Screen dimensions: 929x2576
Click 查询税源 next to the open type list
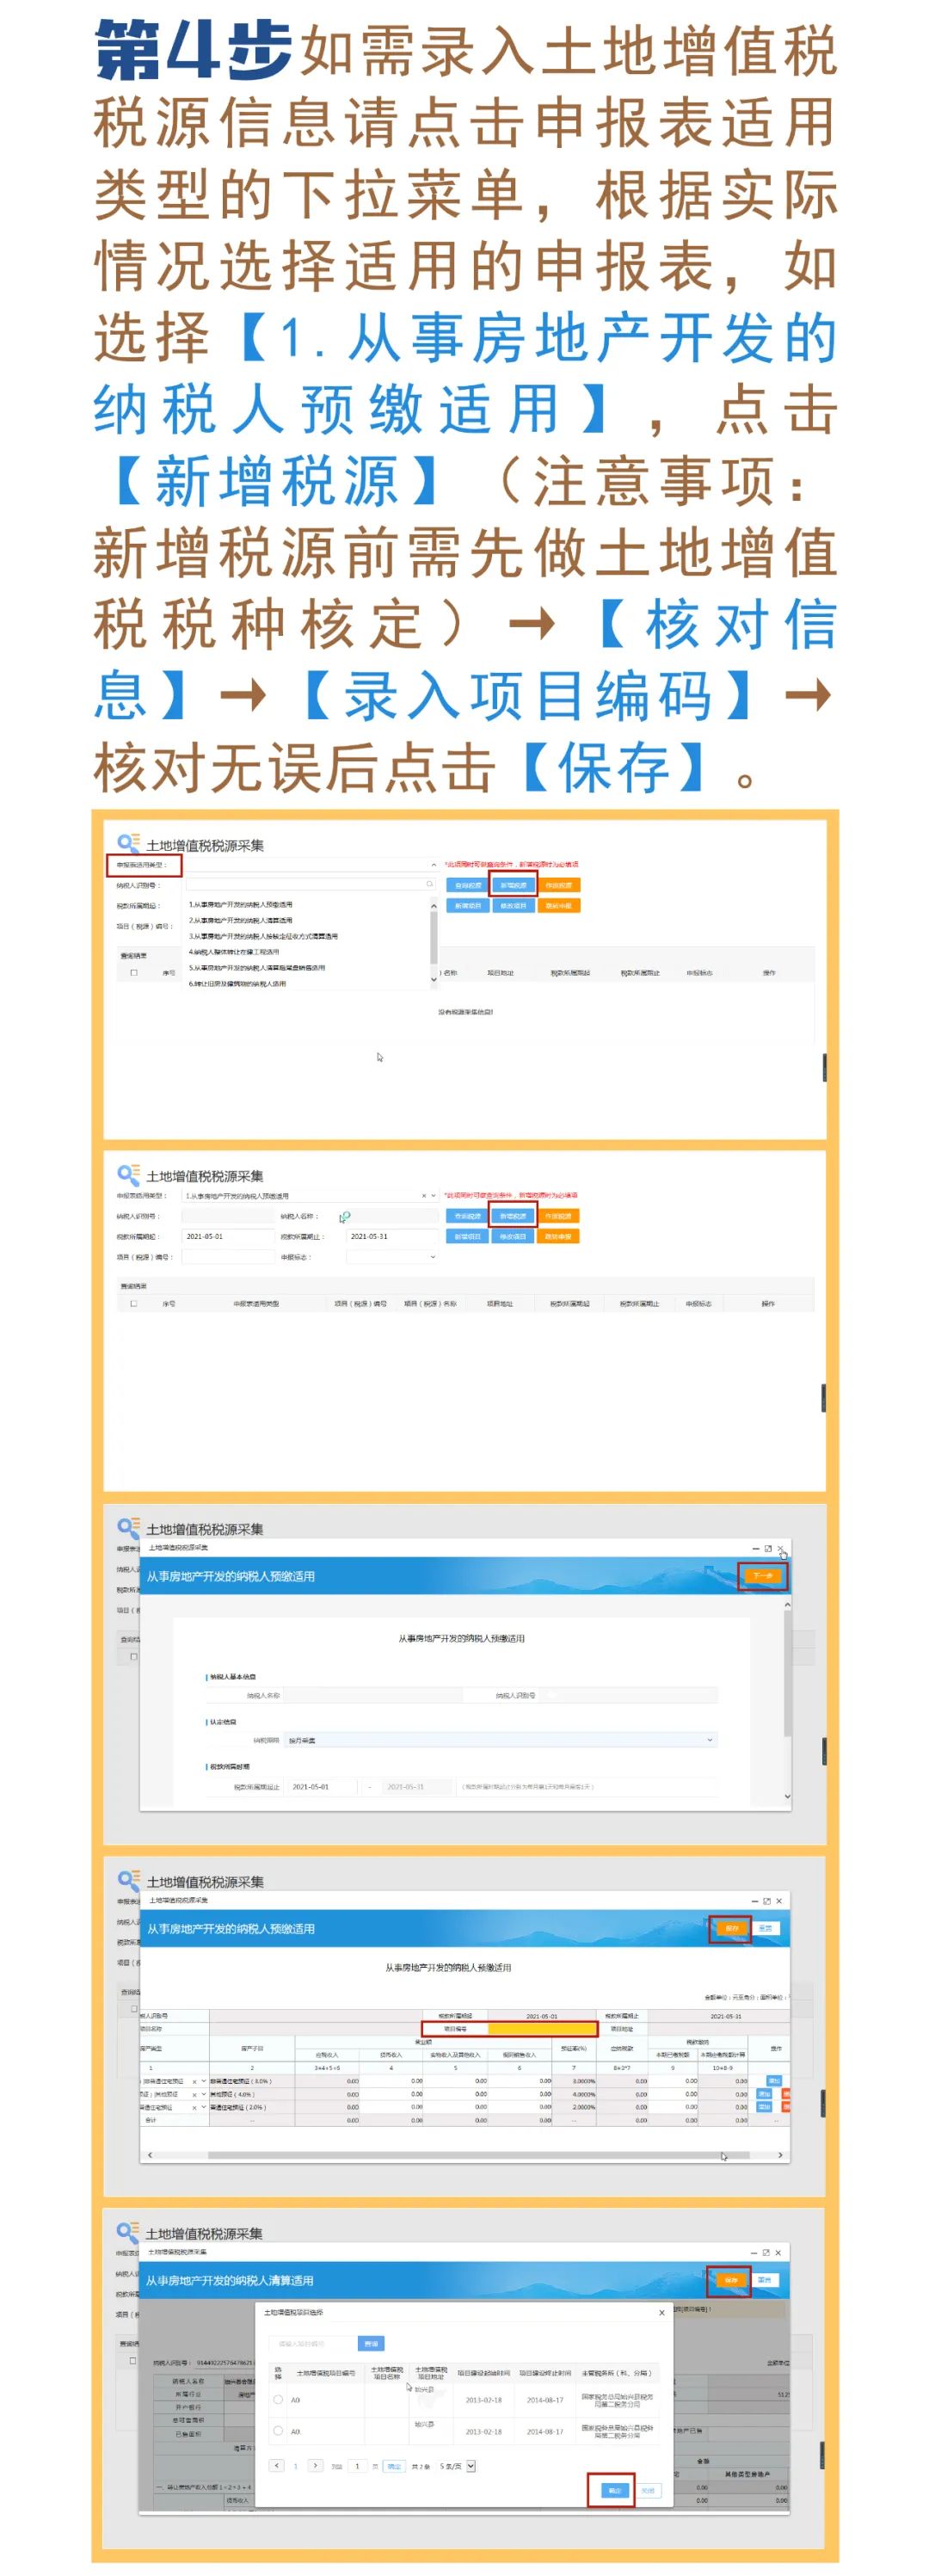pos(467,885)
